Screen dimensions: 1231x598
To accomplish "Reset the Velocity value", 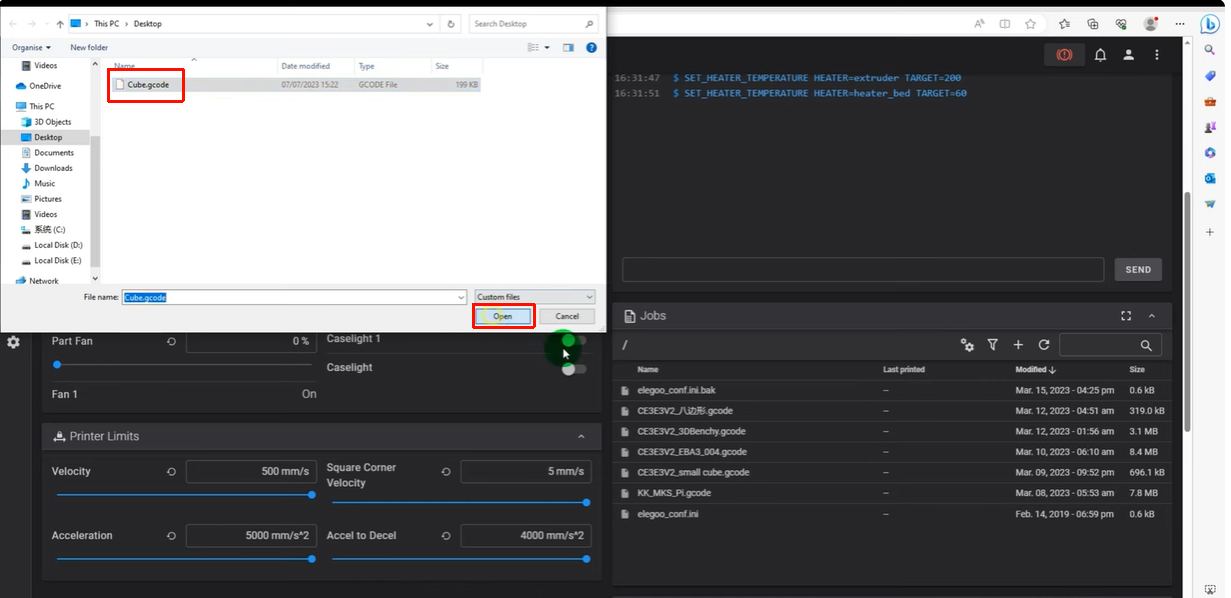I will pos(172,471).
